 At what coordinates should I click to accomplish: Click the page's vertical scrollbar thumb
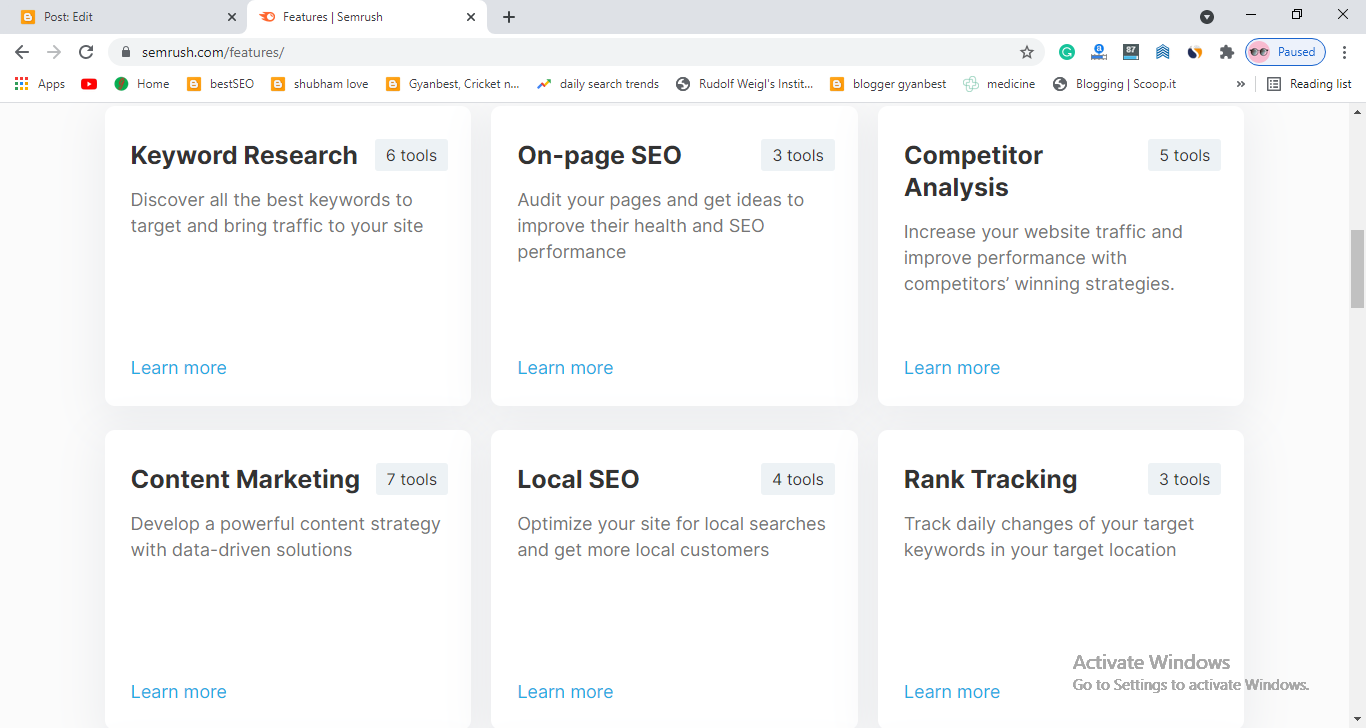1357,268
